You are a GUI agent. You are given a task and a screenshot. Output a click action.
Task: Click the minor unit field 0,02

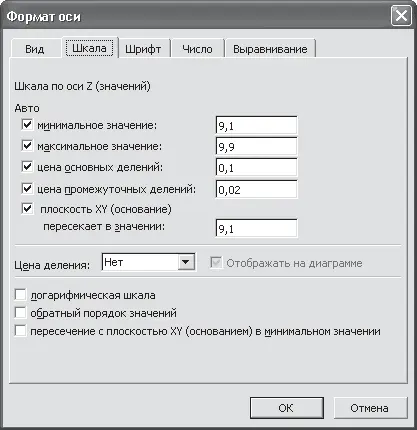256,189
